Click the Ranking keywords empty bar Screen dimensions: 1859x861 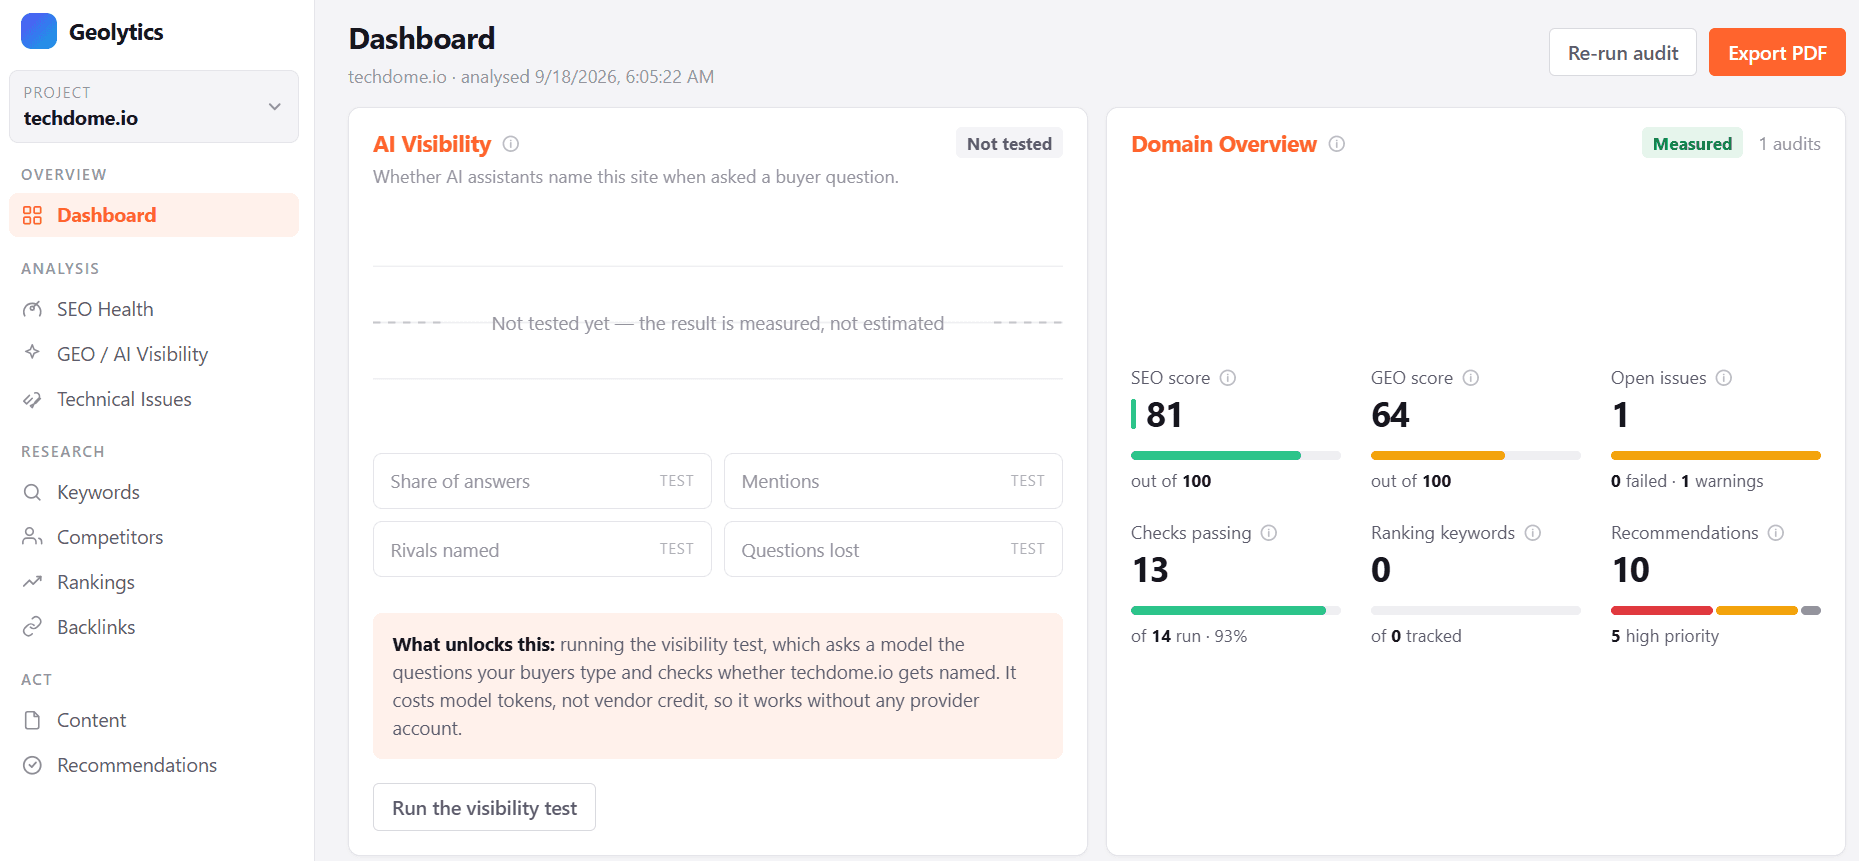pos(1476,611)
